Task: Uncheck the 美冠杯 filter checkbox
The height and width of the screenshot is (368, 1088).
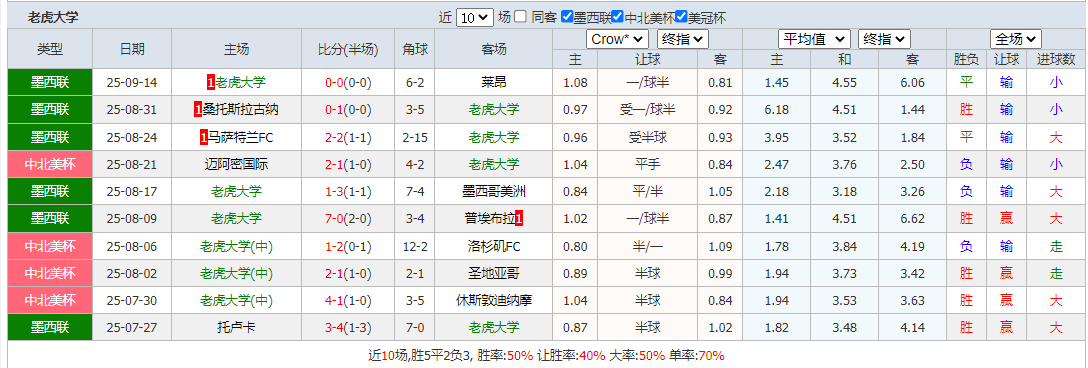Action: 681,17
